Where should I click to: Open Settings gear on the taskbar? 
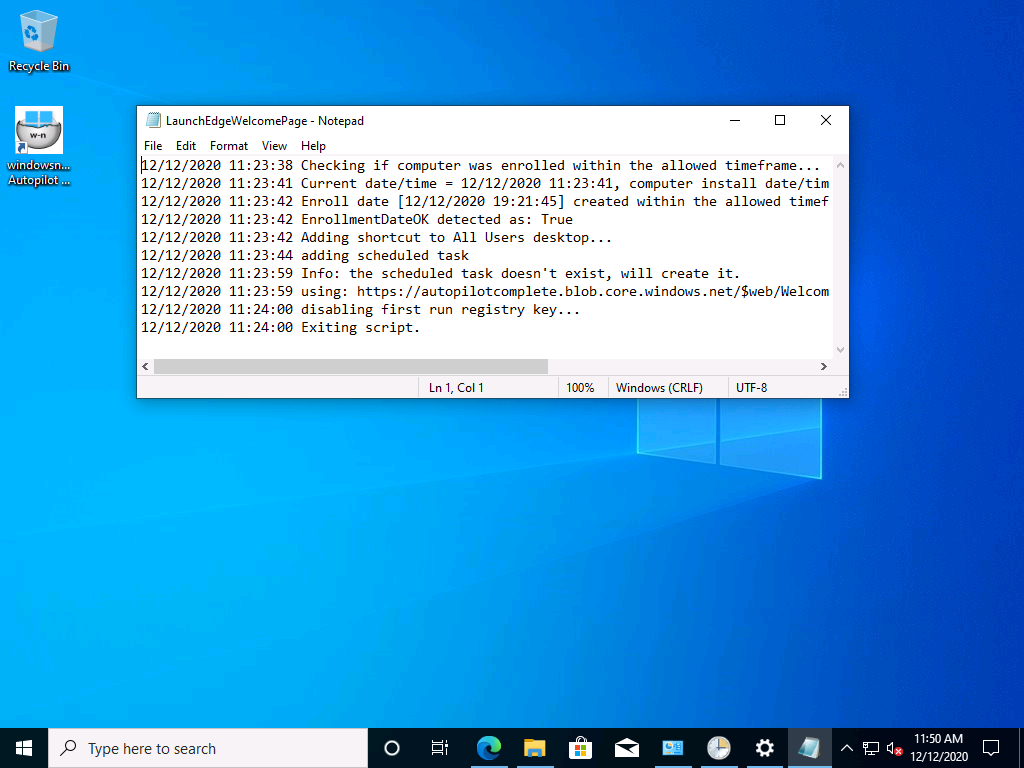coord(764,748)
